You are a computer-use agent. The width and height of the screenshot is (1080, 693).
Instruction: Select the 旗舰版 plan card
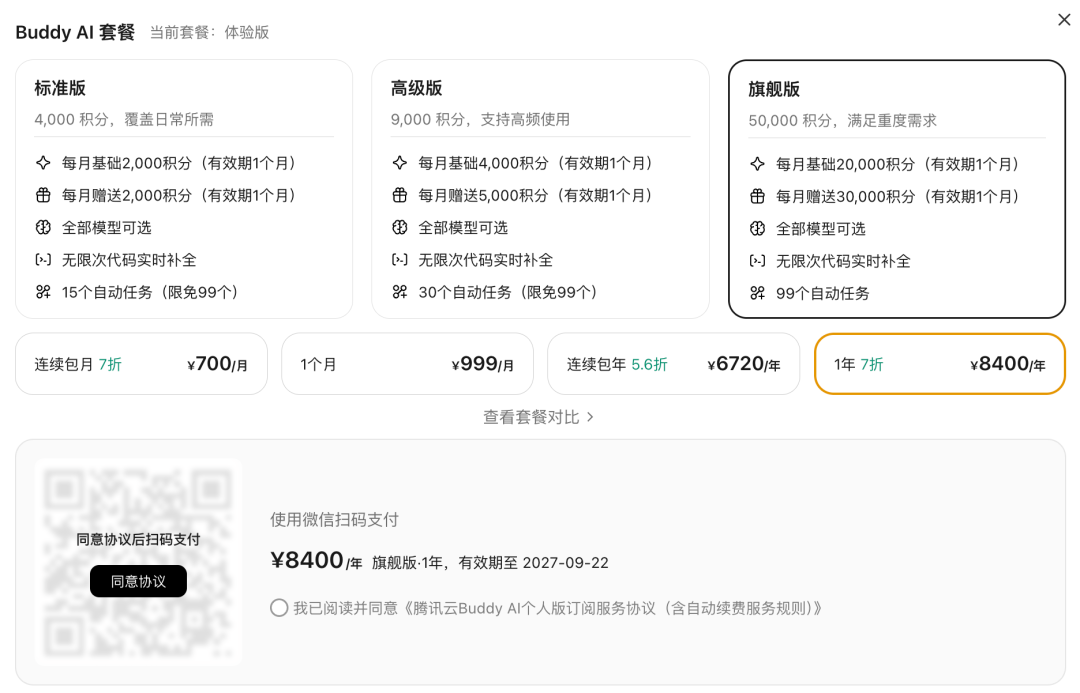(x=897, y=189)
